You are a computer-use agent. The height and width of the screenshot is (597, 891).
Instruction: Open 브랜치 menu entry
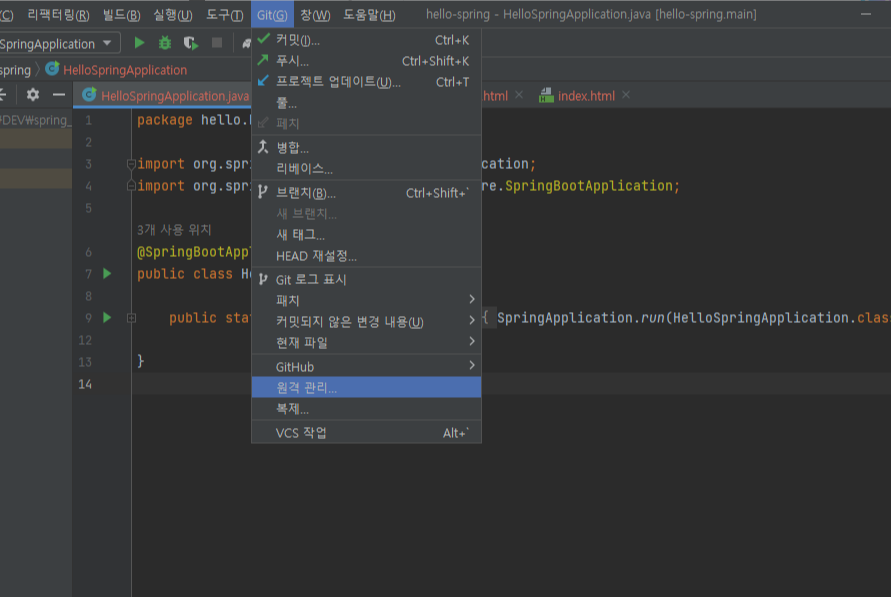point(367,193)
